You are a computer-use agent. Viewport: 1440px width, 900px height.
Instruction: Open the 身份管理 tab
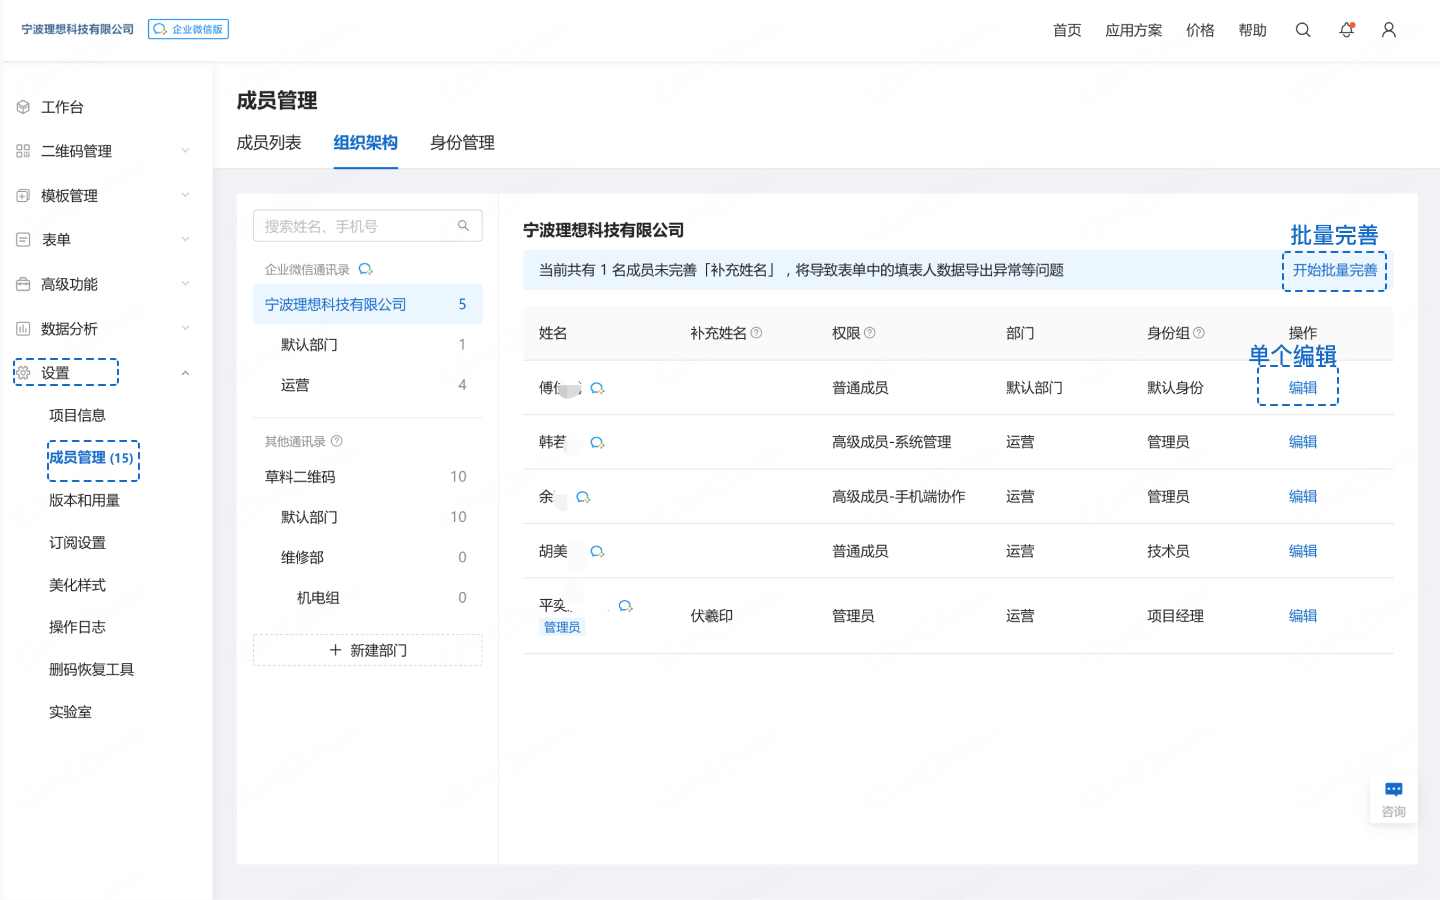[x=462, y=143]
